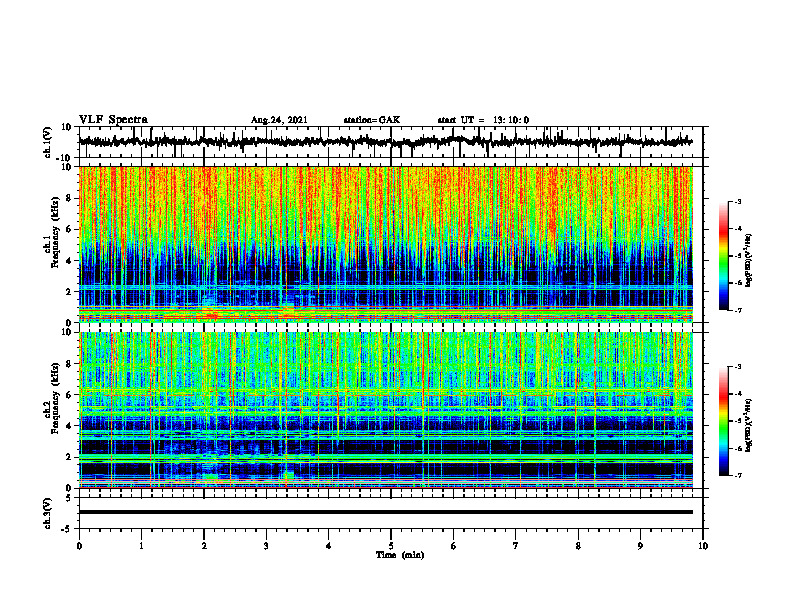792x612 pixels.
Task: Click the 6 kHz tick on ch.1 spectrogram
Action: point(69,229)
